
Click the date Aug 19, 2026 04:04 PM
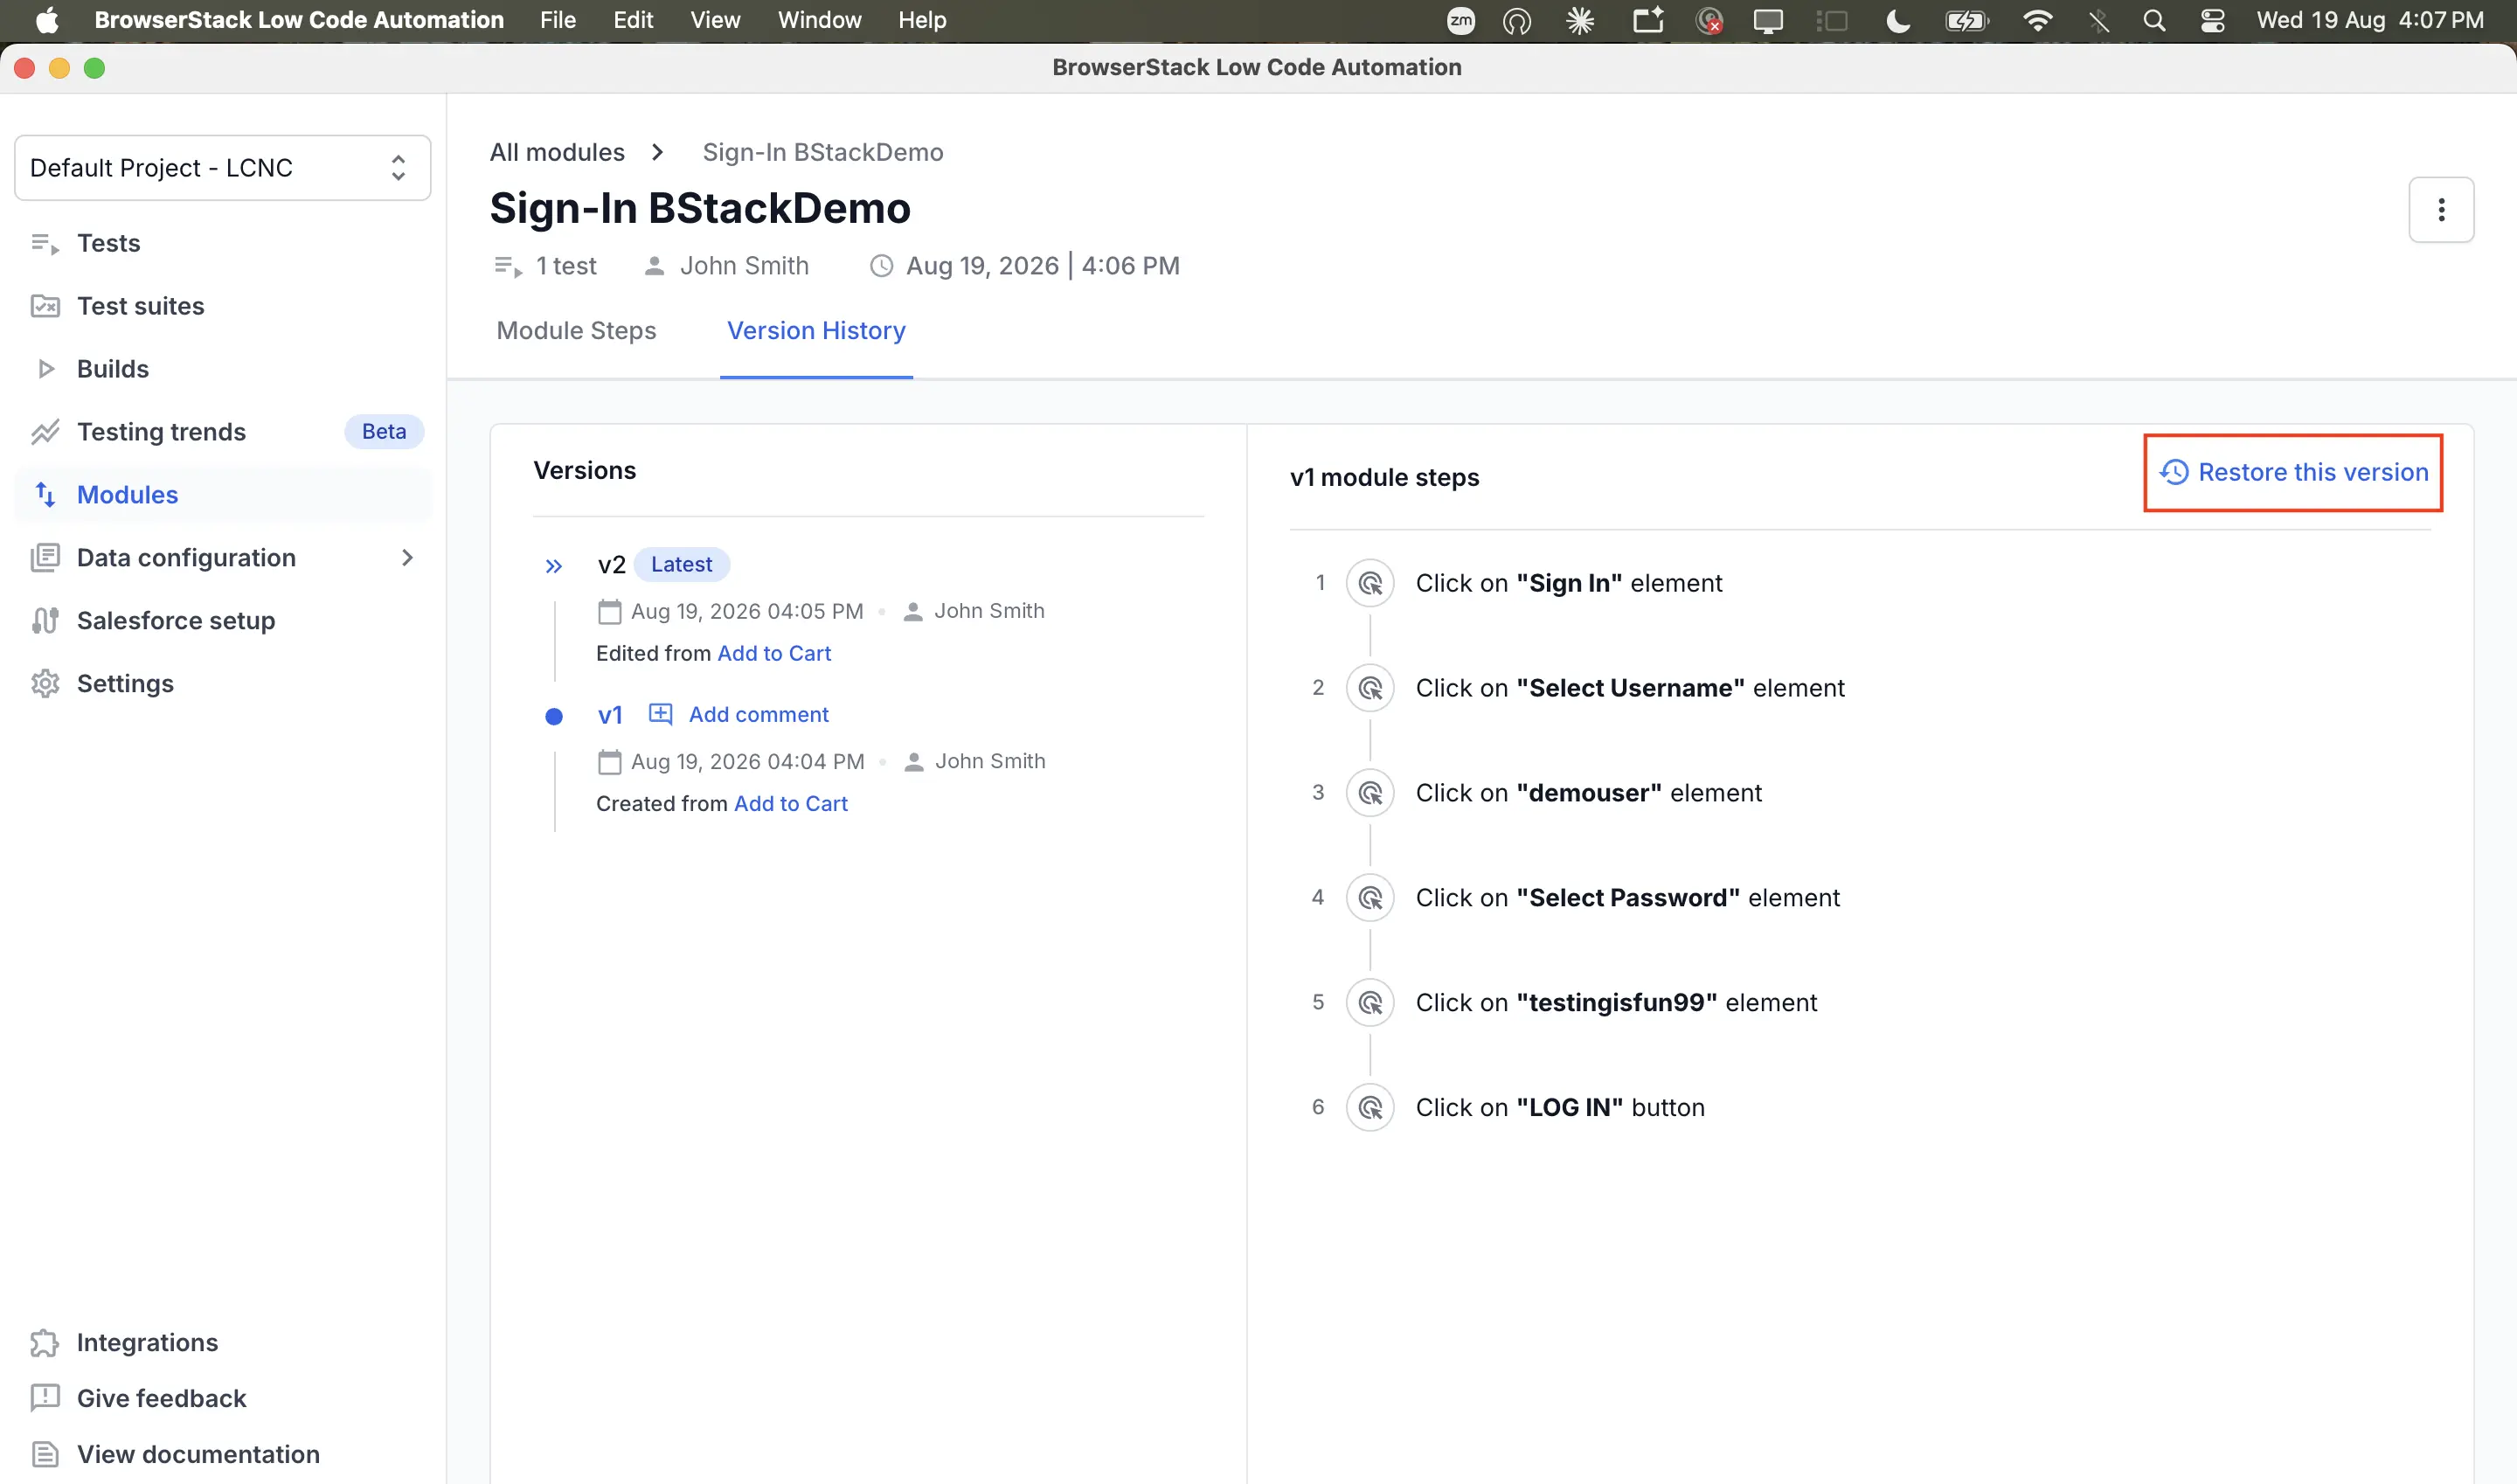[748, 762]
